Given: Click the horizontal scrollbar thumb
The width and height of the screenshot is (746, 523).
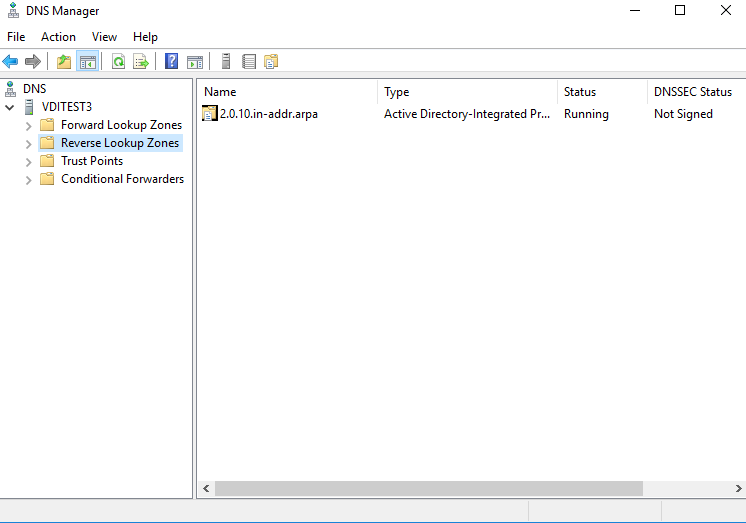Looking at the screenshot, I should tap(429, 488).
